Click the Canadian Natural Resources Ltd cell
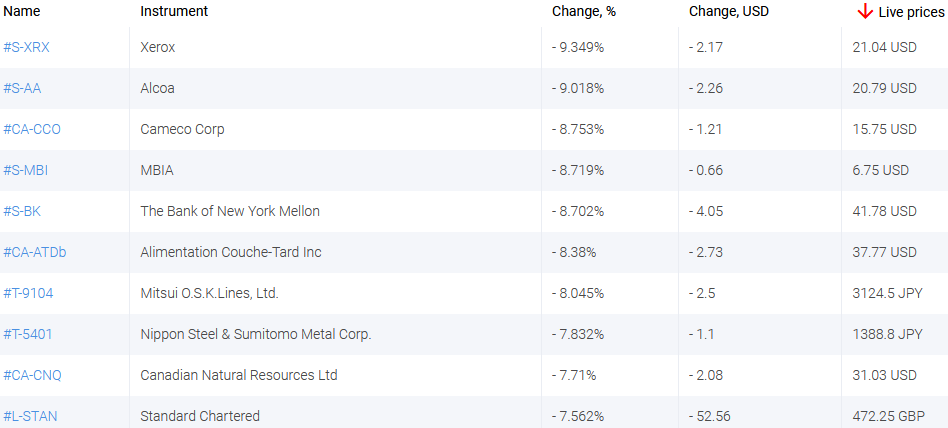Screen dimensions: 948x428 point(239,375)
